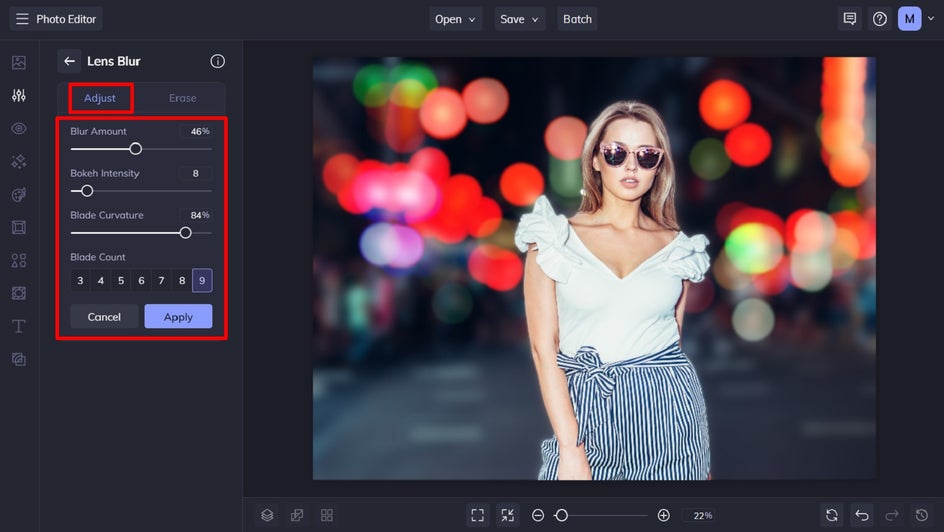Screen dimensions: 944x532
Task: Open the Photo Editor hamburger menu
Action: 22,19
